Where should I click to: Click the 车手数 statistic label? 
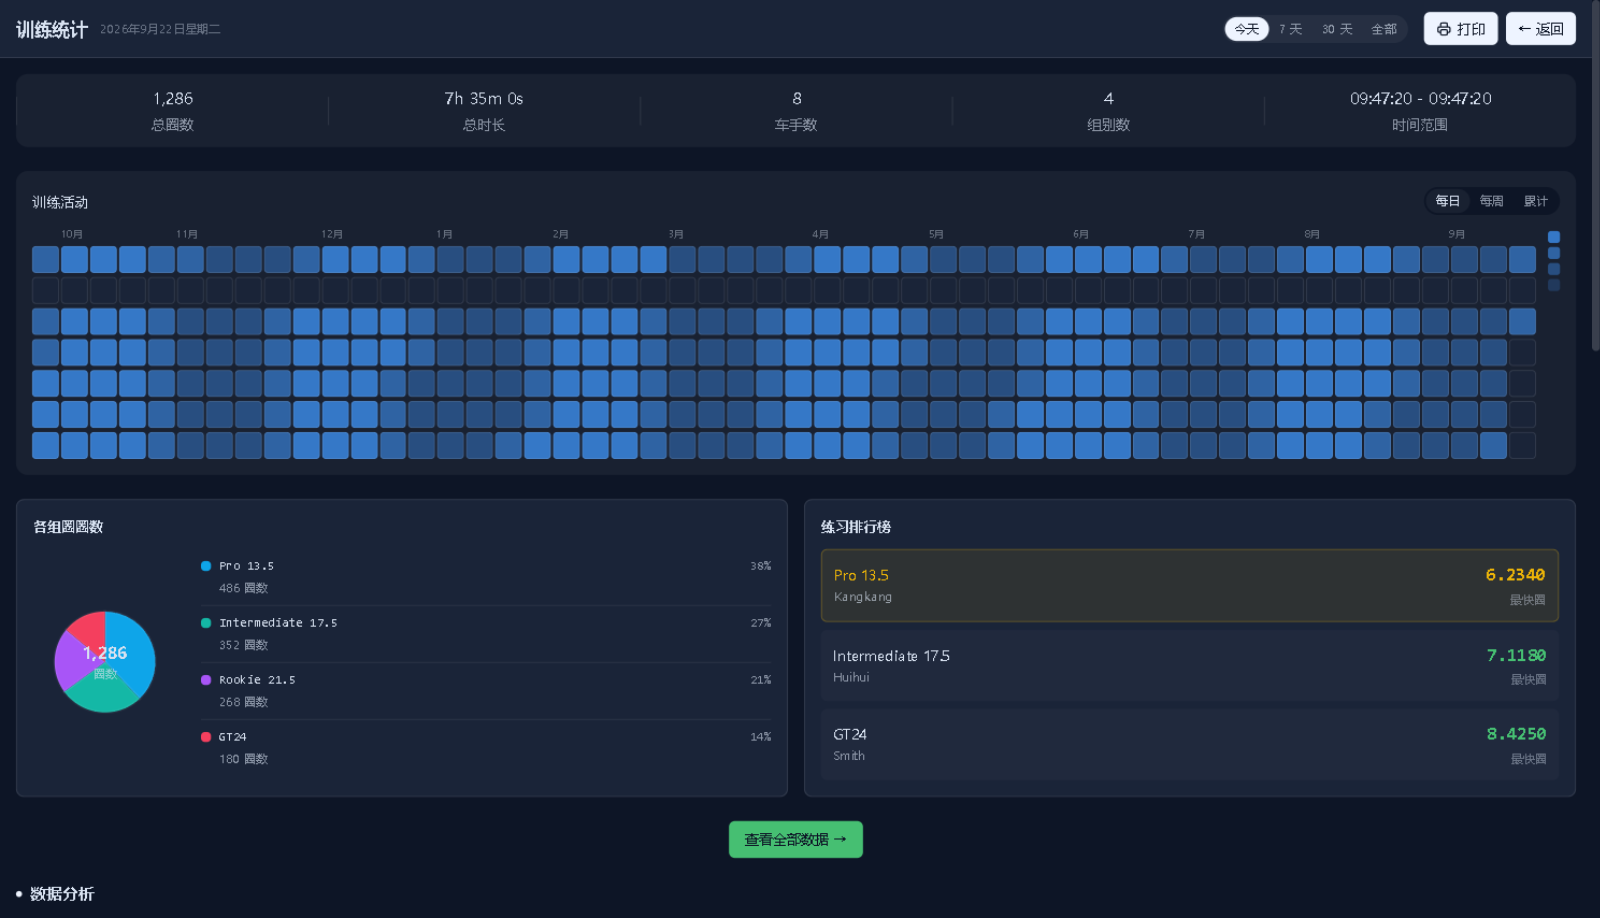coord(796,125)
